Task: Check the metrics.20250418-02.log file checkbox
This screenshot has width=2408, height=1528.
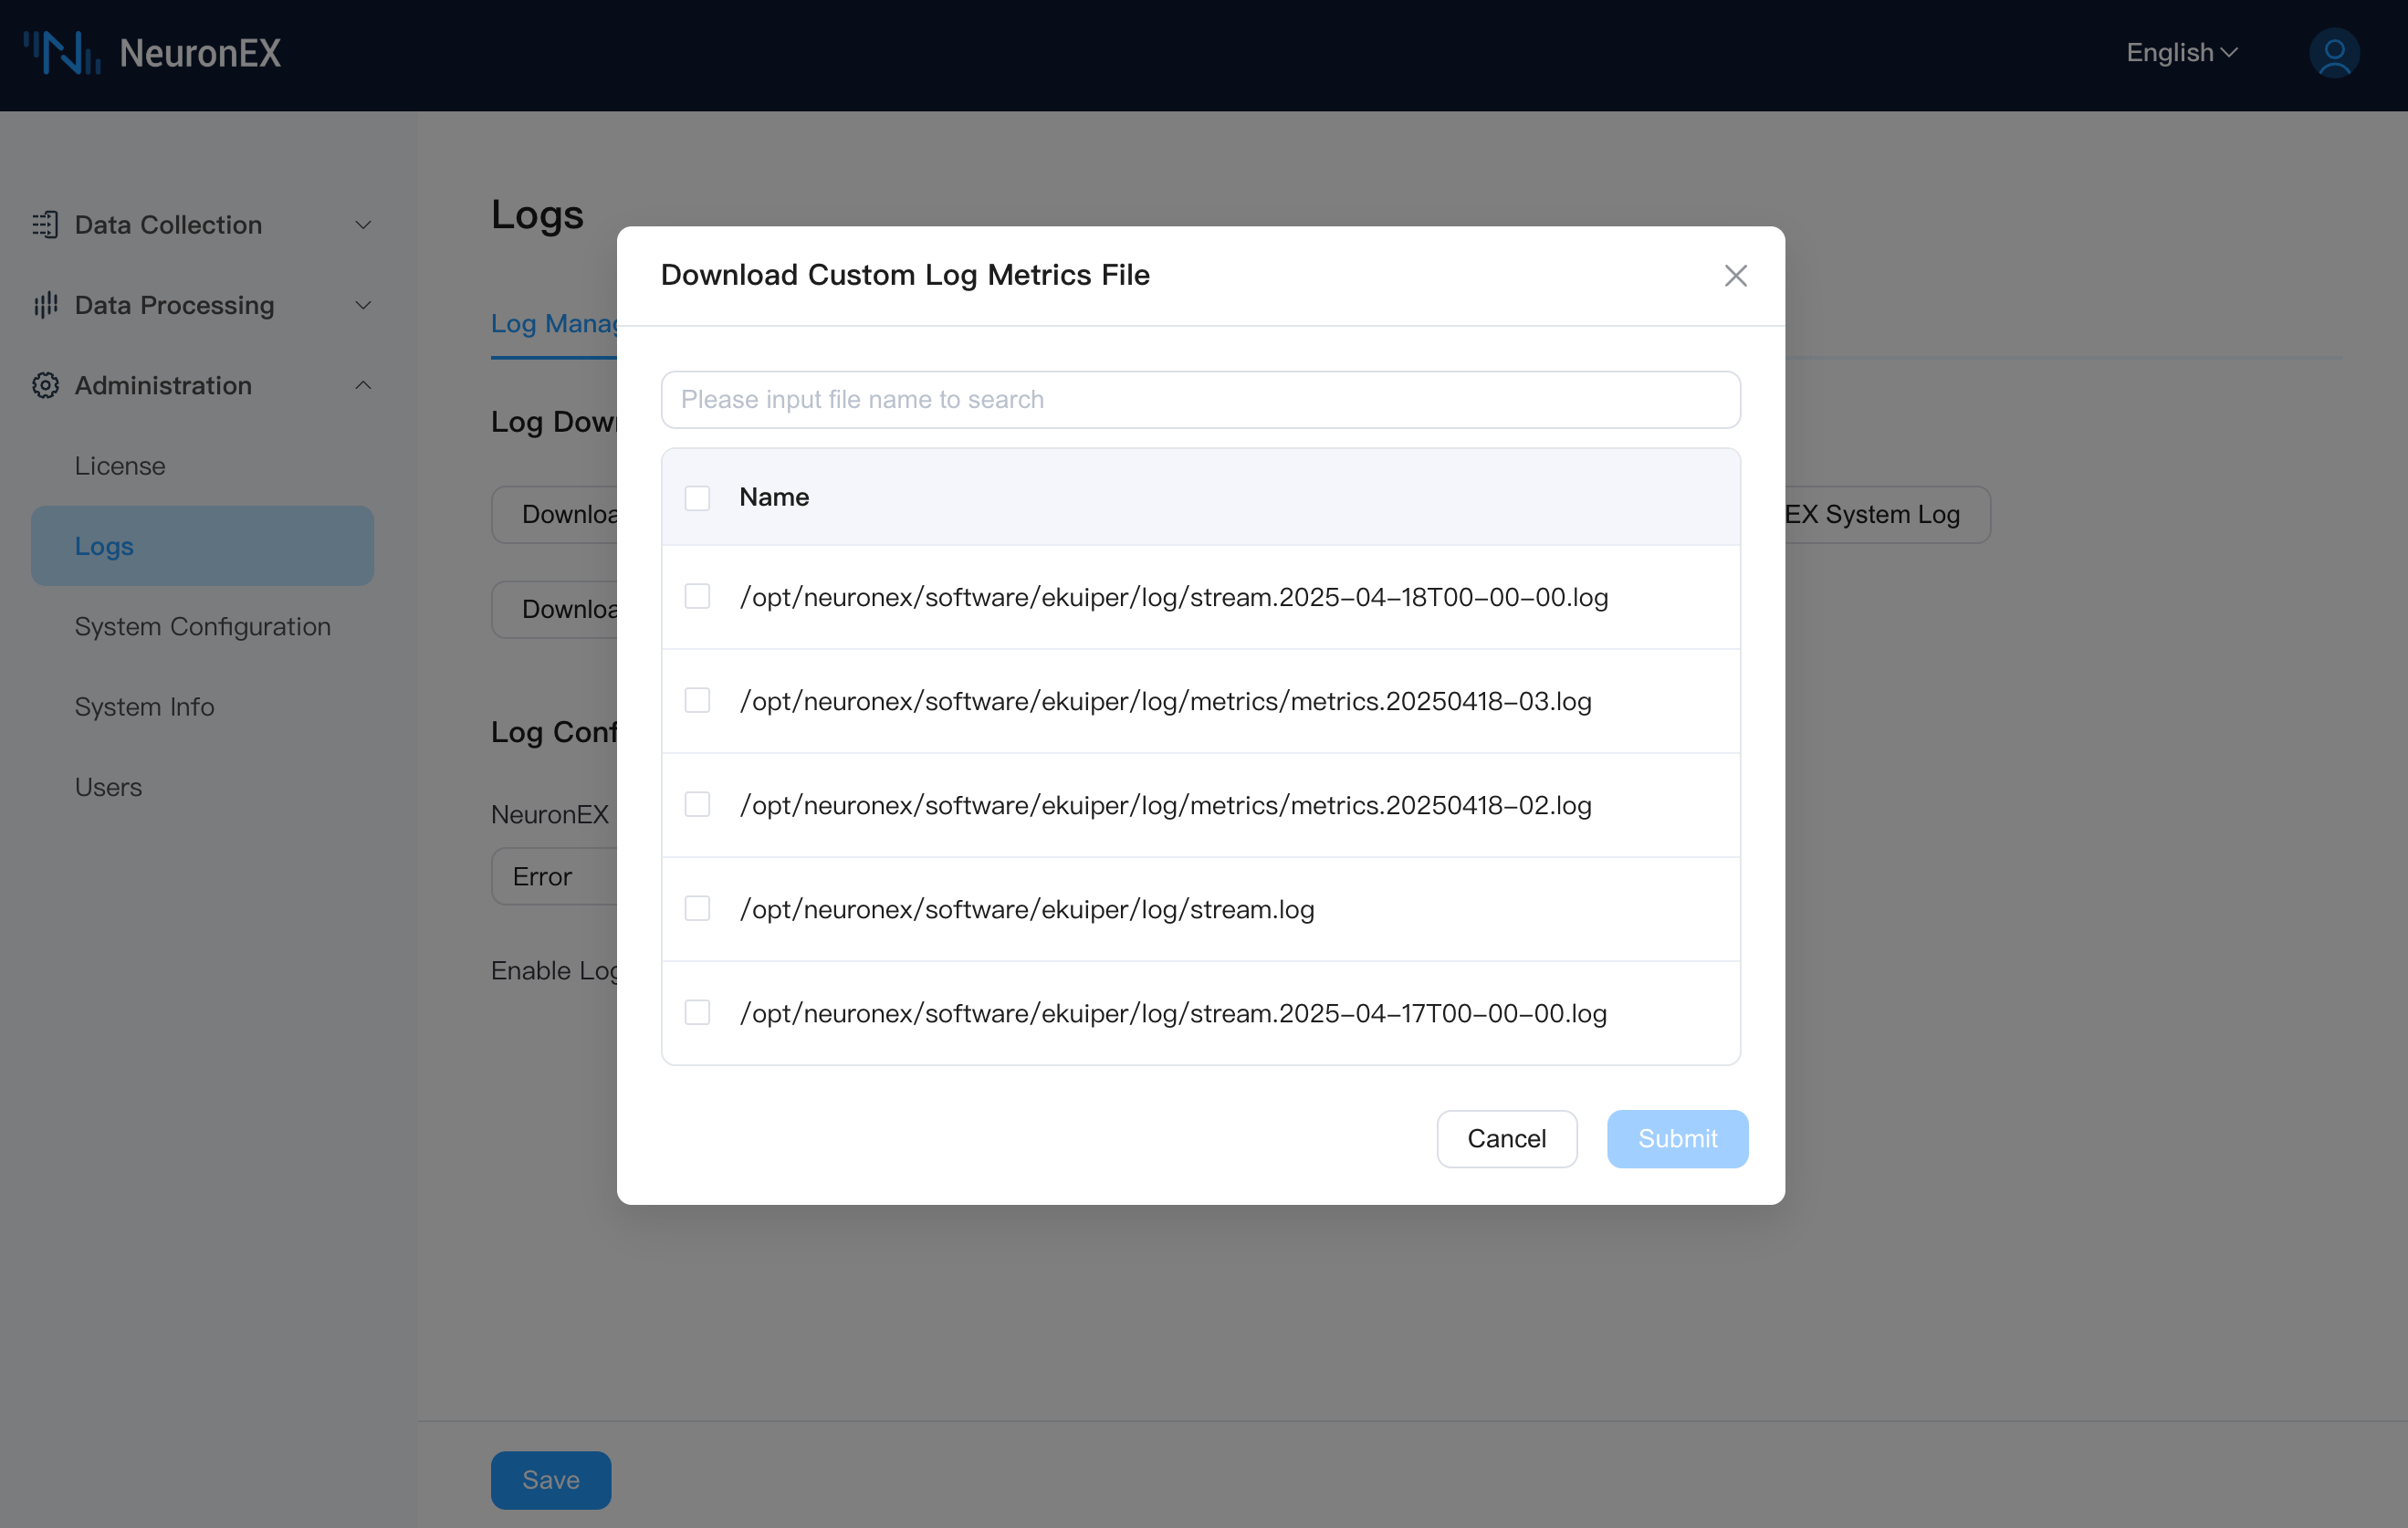Action: click(697, 805)
